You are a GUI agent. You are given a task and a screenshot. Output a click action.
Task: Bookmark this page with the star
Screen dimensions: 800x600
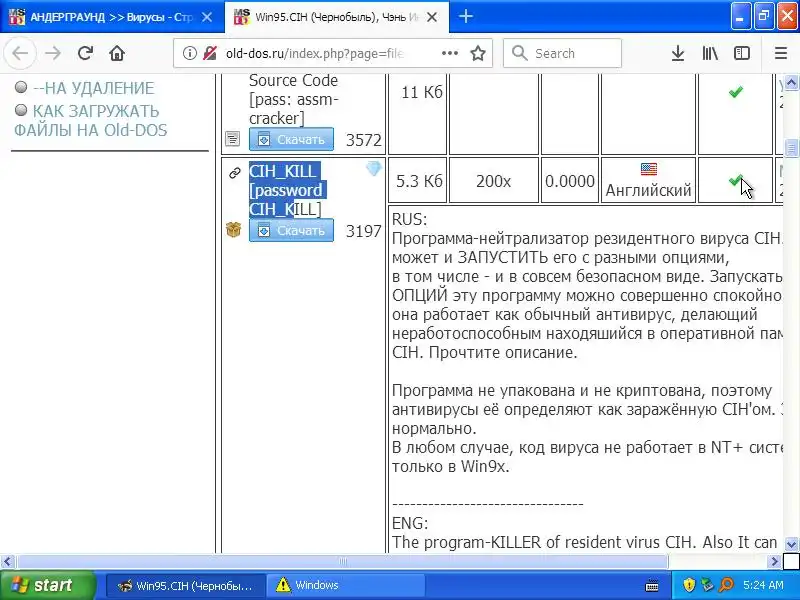pos(478,53)
